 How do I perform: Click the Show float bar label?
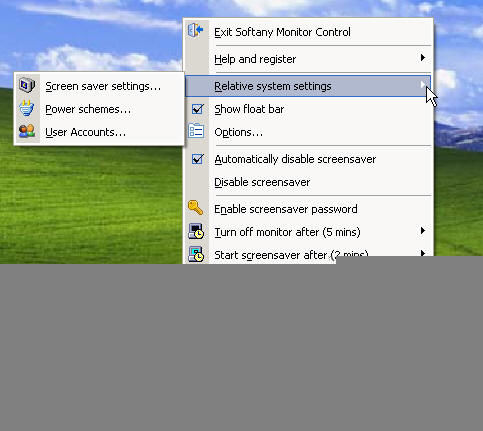[x=249, y=109]
